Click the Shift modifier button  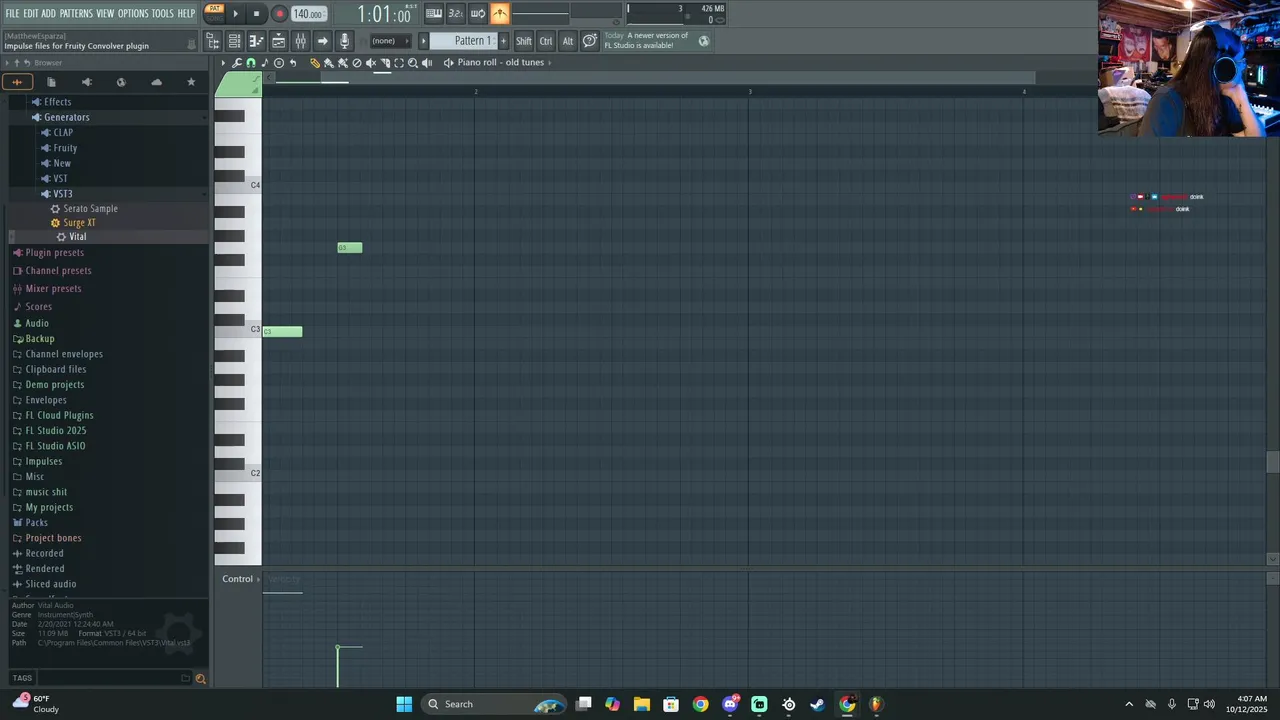click(x=524, y=41)
